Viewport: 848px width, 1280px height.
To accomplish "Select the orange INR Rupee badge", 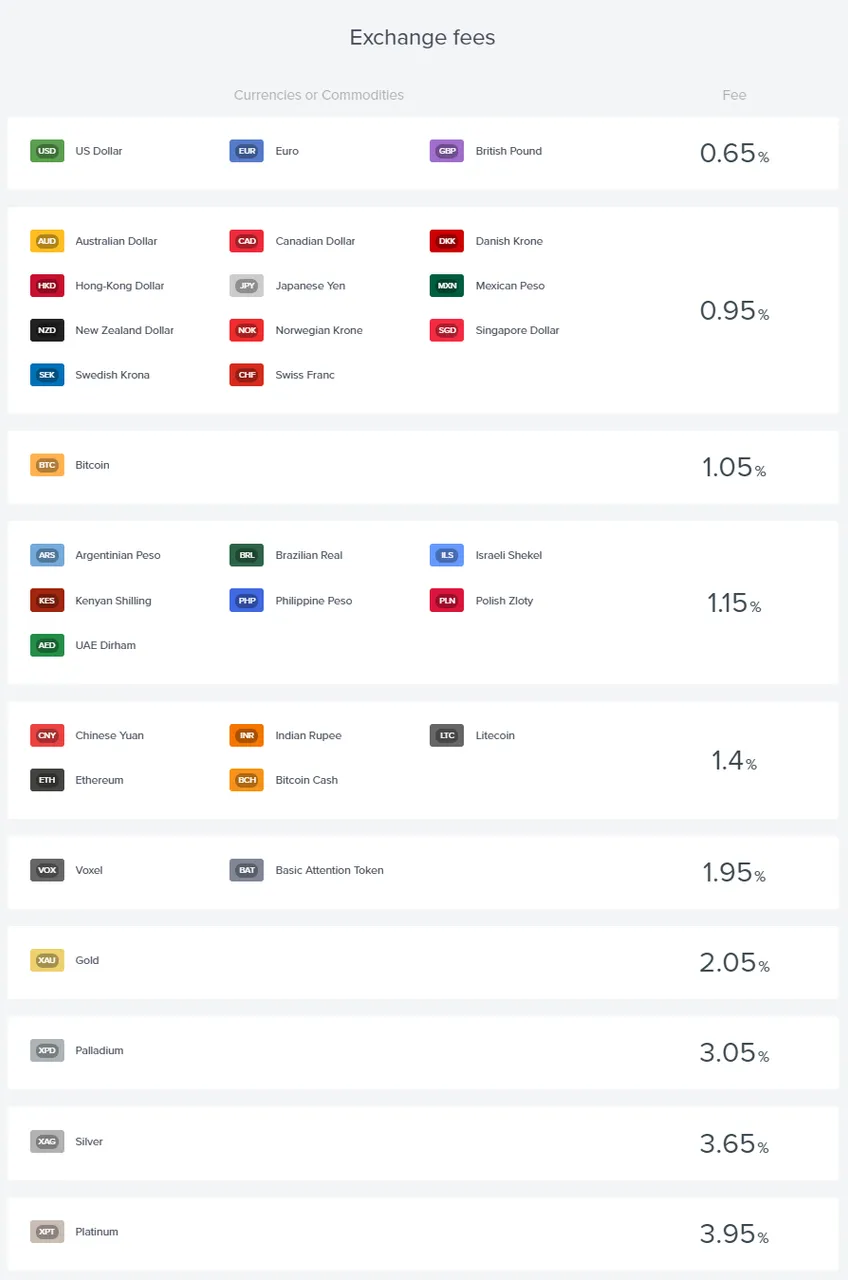I will 246,735.
